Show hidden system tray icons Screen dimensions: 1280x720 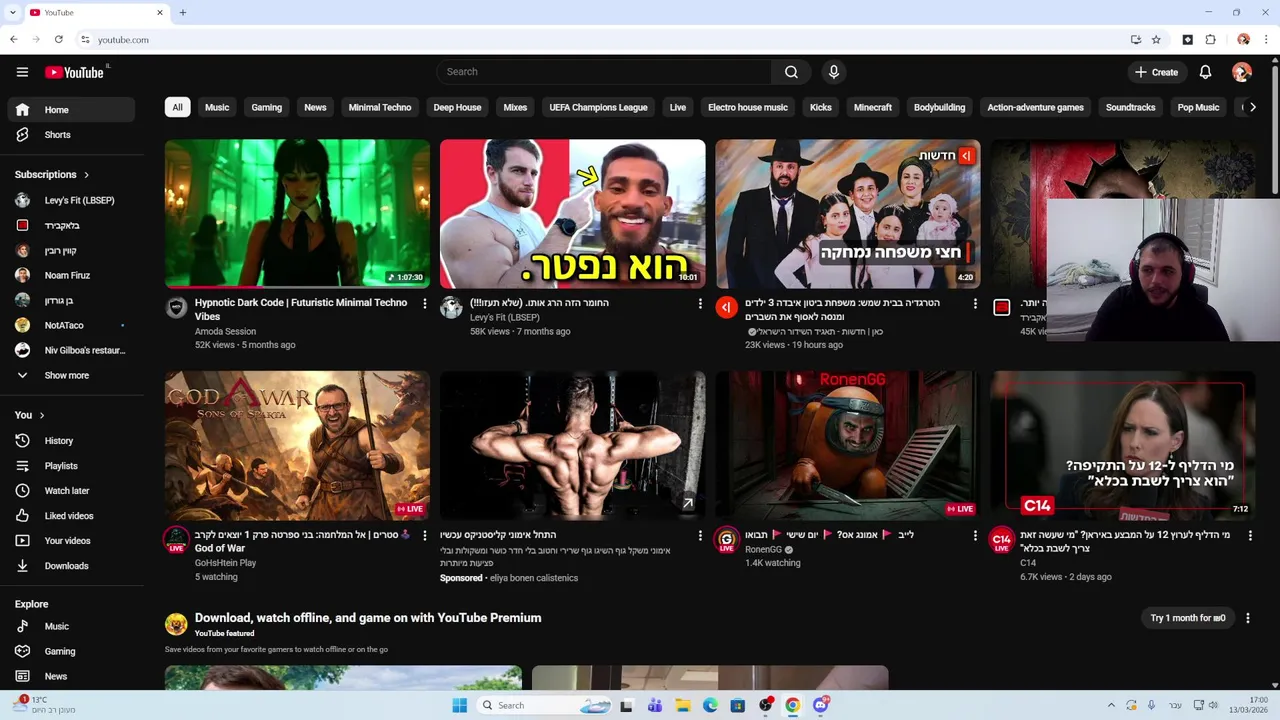1110,705
